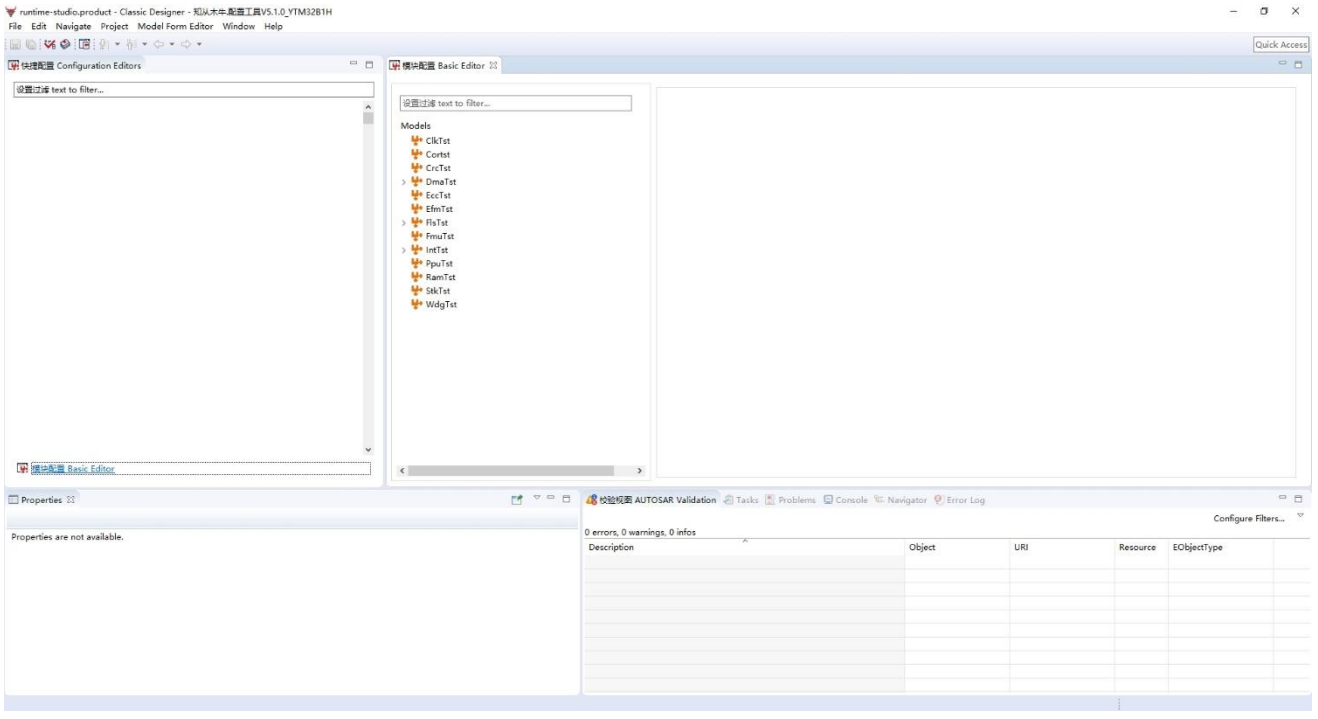This screenshot has height=719, width=1318.
Task: Click the horizontal scrollbar under the Models tree
Action: 510,470
